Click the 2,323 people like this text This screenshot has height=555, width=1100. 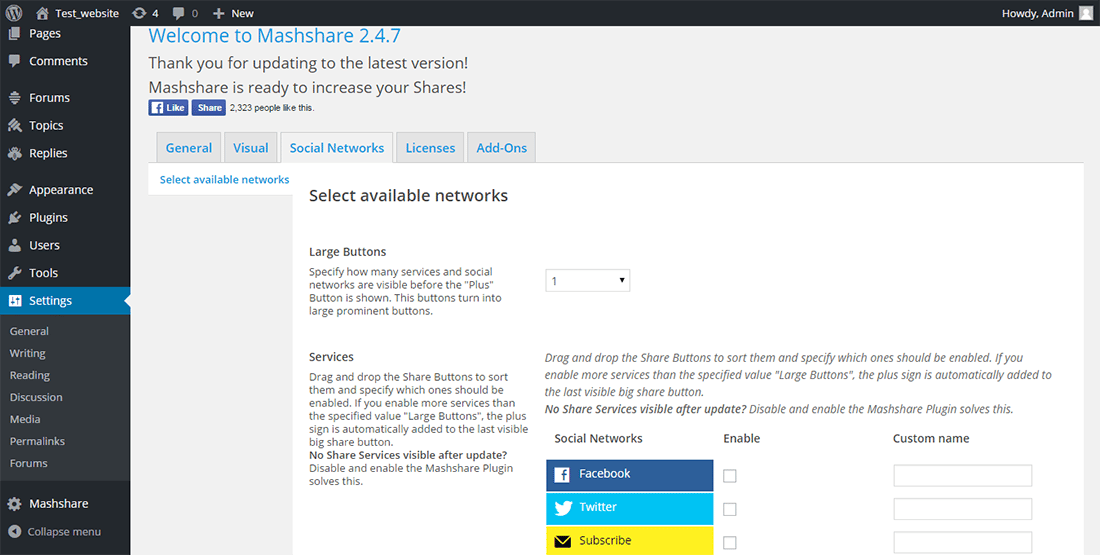pos(272,108)
